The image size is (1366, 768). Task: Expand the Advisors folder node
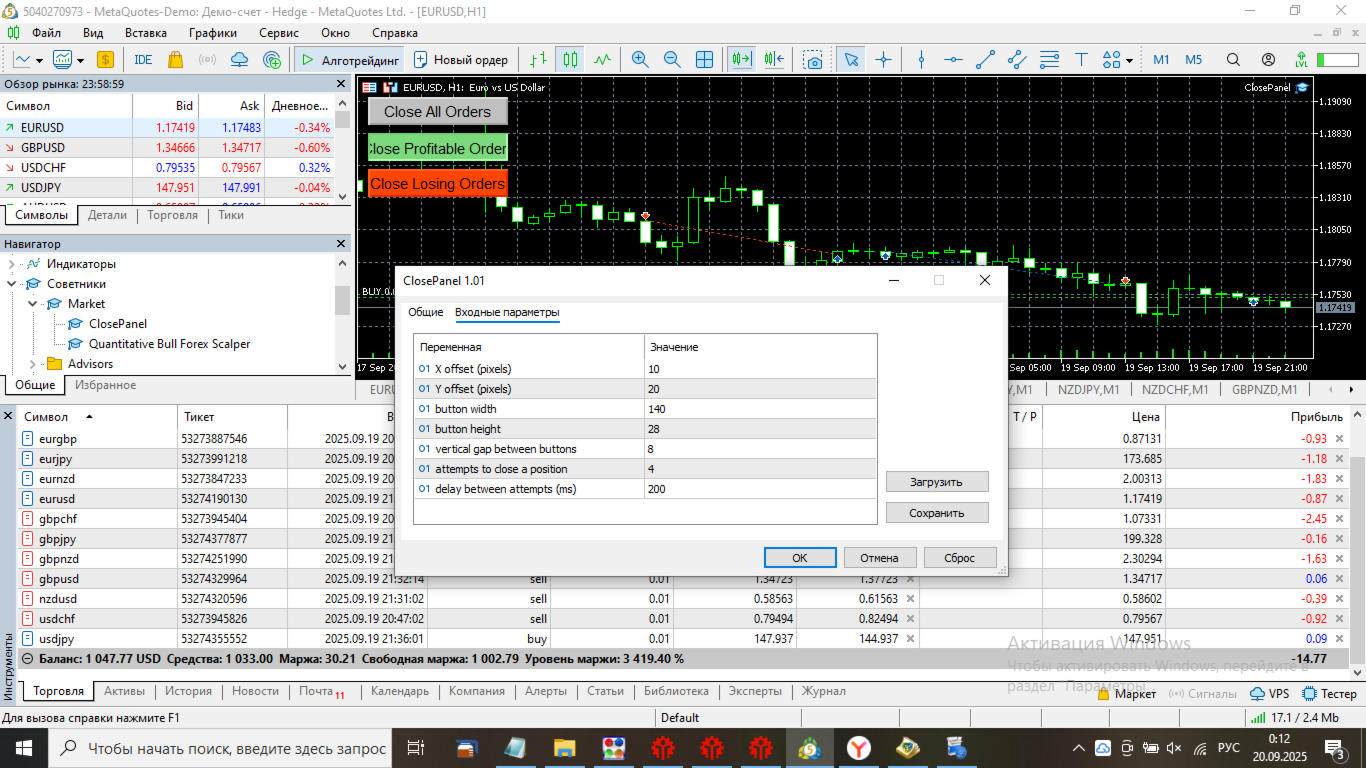pyautogui.click(x=33, y=364)
